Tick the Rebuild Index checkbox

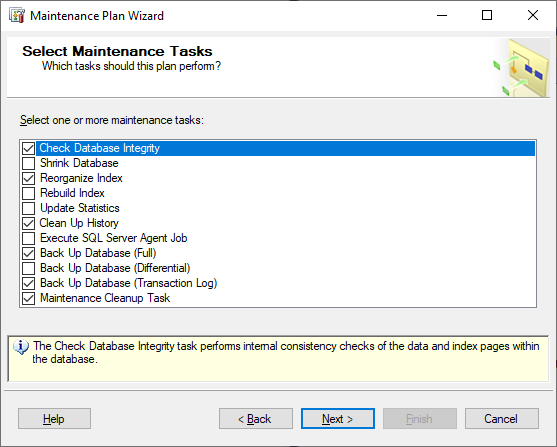(x=28, y=193)
